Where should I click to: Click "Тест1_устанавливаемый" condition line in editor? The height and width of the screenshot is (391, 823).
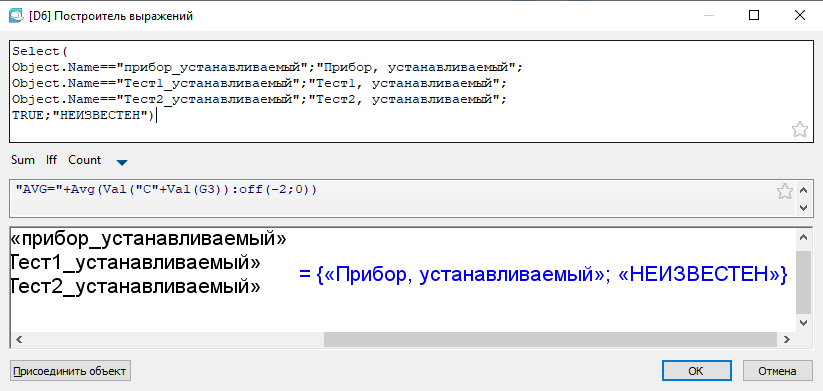260,83
